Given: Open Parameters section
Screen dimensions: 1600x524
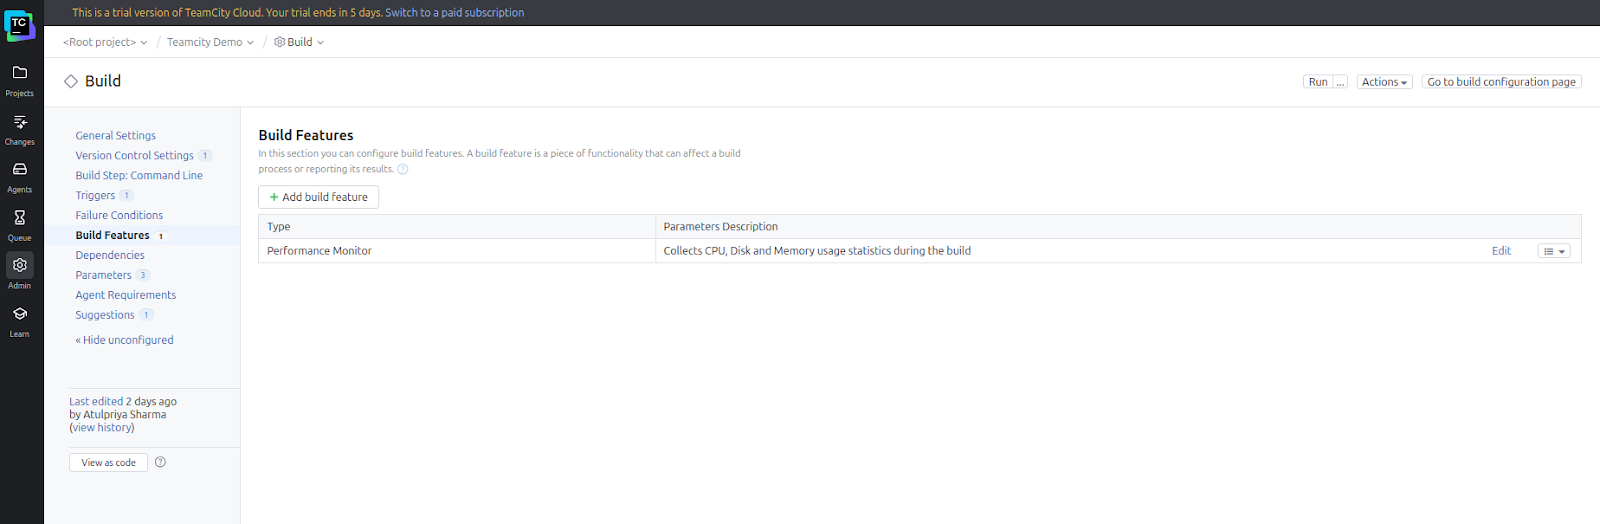Looking at the screenshot, I should coord(104,275).
